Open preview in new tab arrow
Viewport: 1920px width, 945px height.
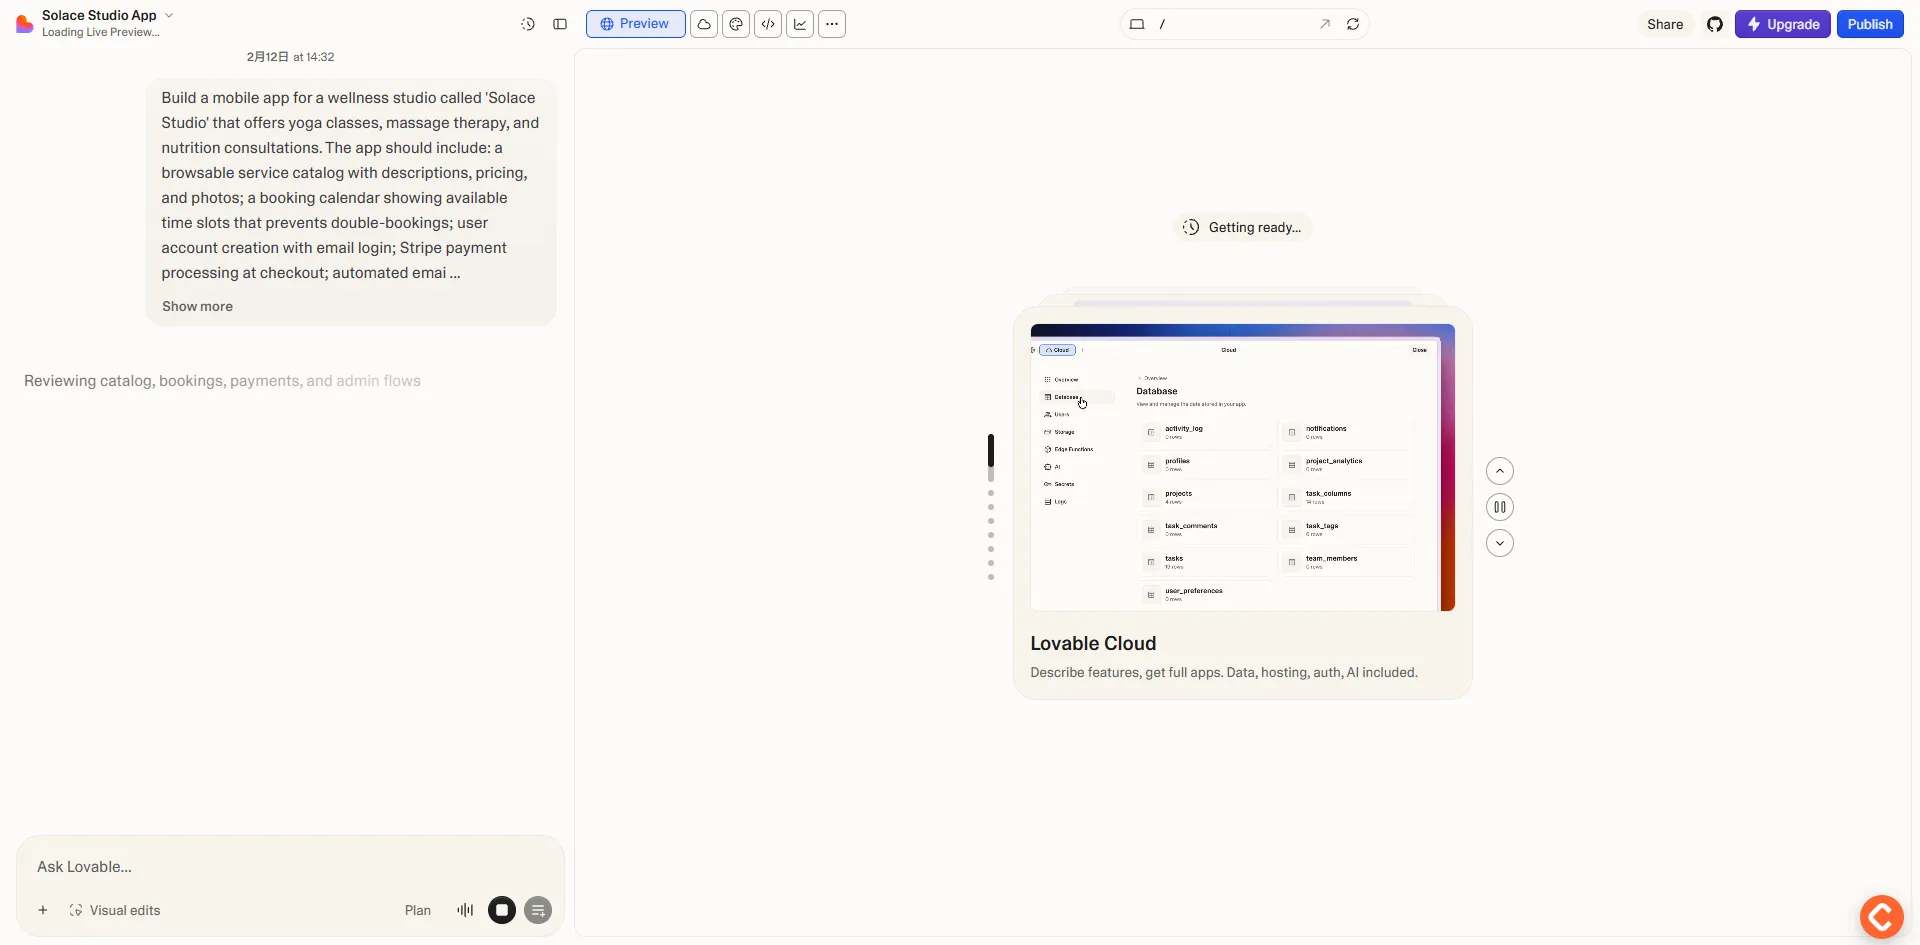click(x=1324, y=24)
